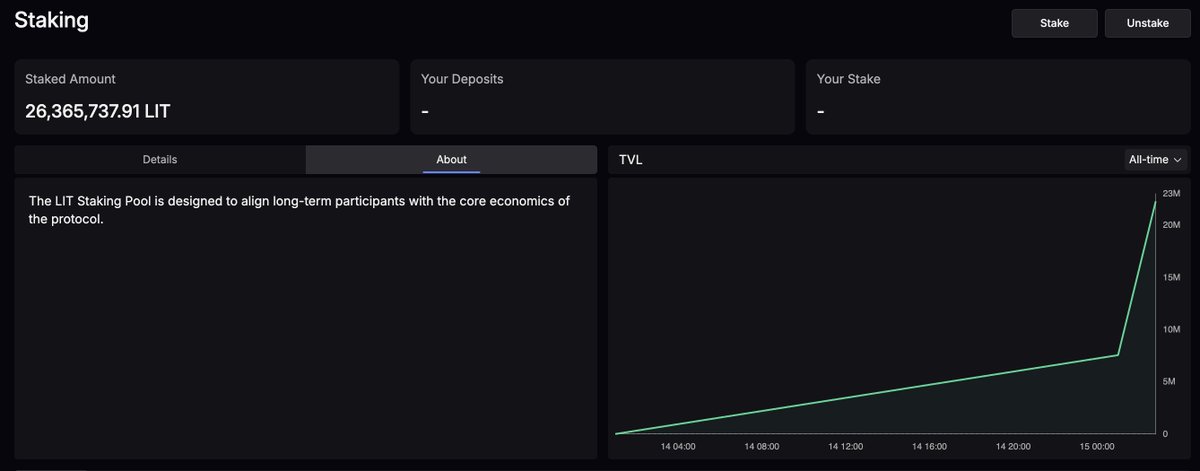Image resolution: width=1200 pixels, height=471 pixels.
Task: Switch to the Details tab
Action: (160, 159)
